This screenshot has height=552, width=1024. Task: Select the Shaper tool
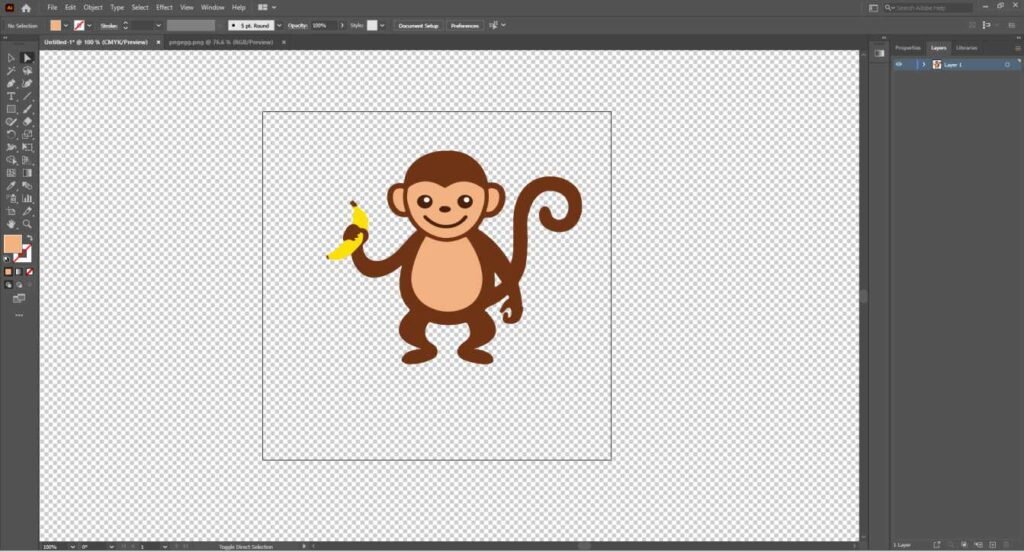[11, 122]
